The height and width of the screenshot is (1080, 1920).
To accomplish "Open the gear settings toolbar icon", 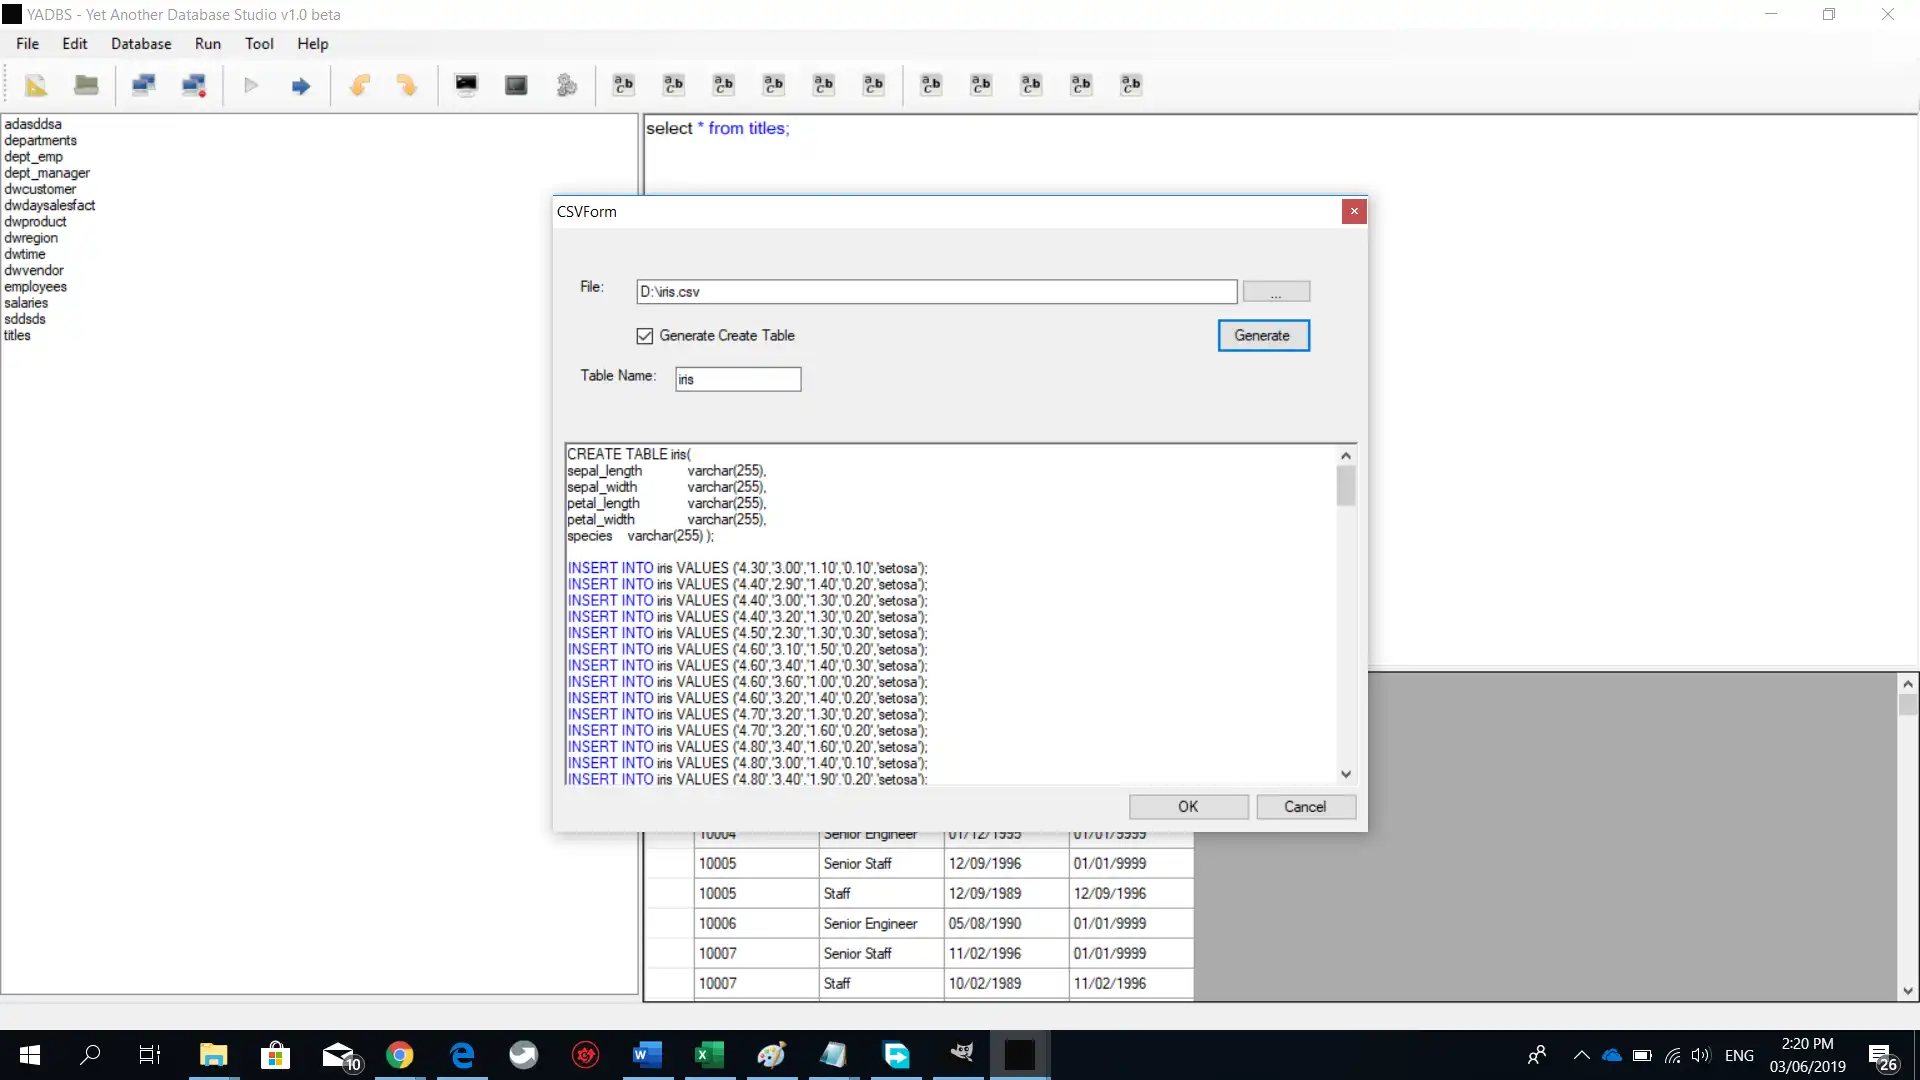I will coord(567,85).
